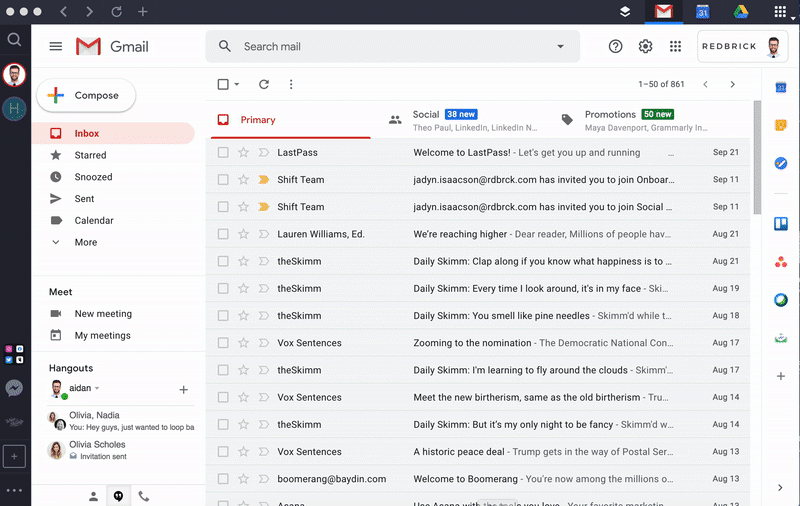Click the Compose button
The image size is (800, 506).
pos(86,96)
